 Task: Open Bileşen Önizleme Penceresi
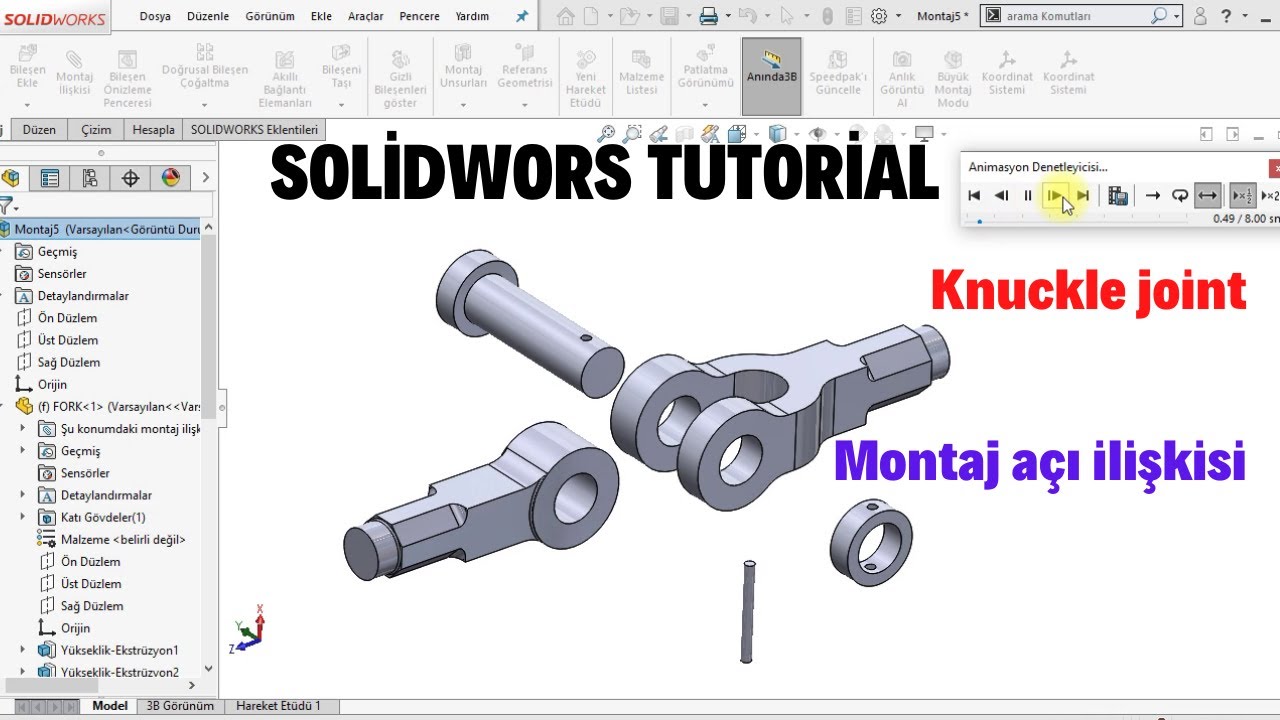[127, 77]
